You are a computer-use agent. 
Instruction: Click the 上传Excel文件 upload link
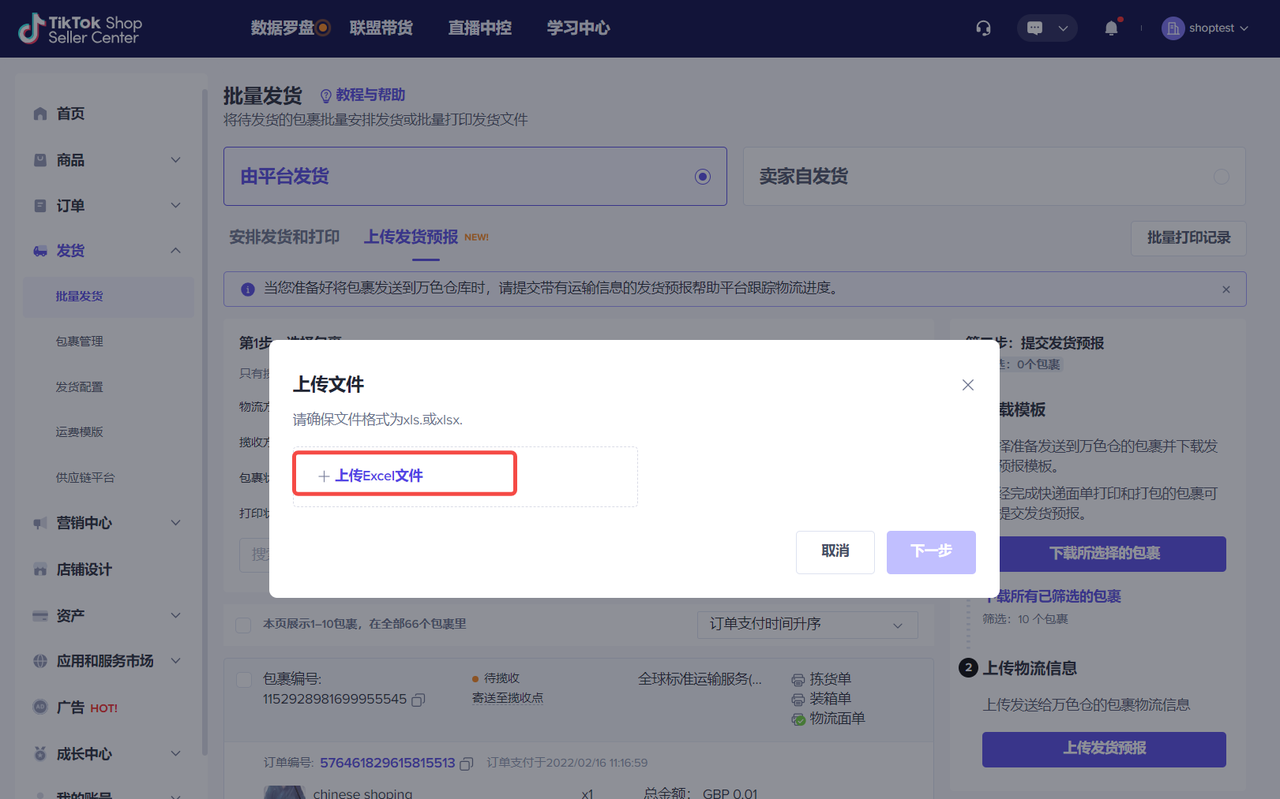point(379,476)
